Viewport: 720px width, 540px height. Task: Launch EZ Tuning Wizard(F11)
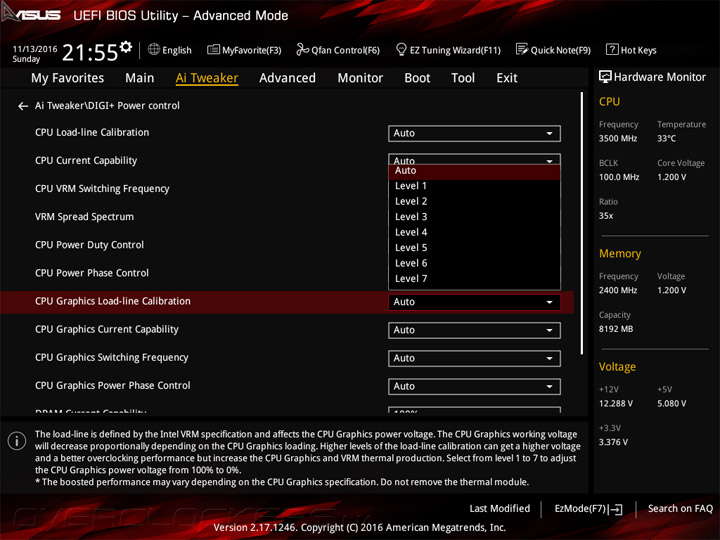448,50
